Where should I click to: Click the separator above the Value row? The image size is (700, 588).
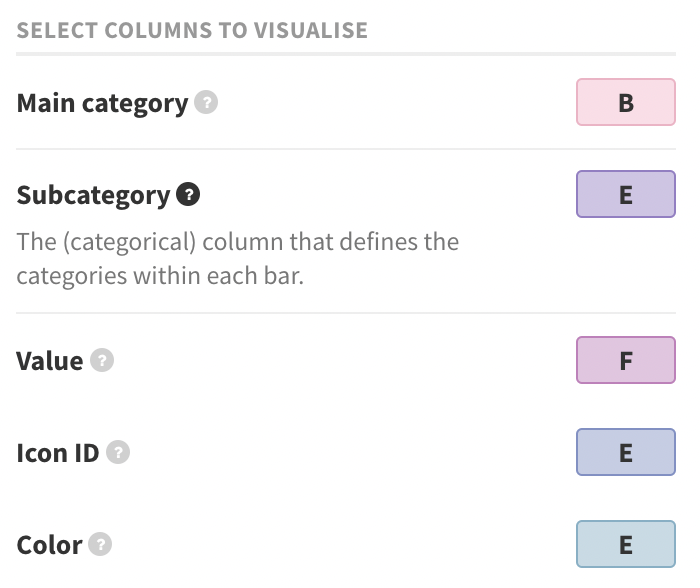point(346,313)
